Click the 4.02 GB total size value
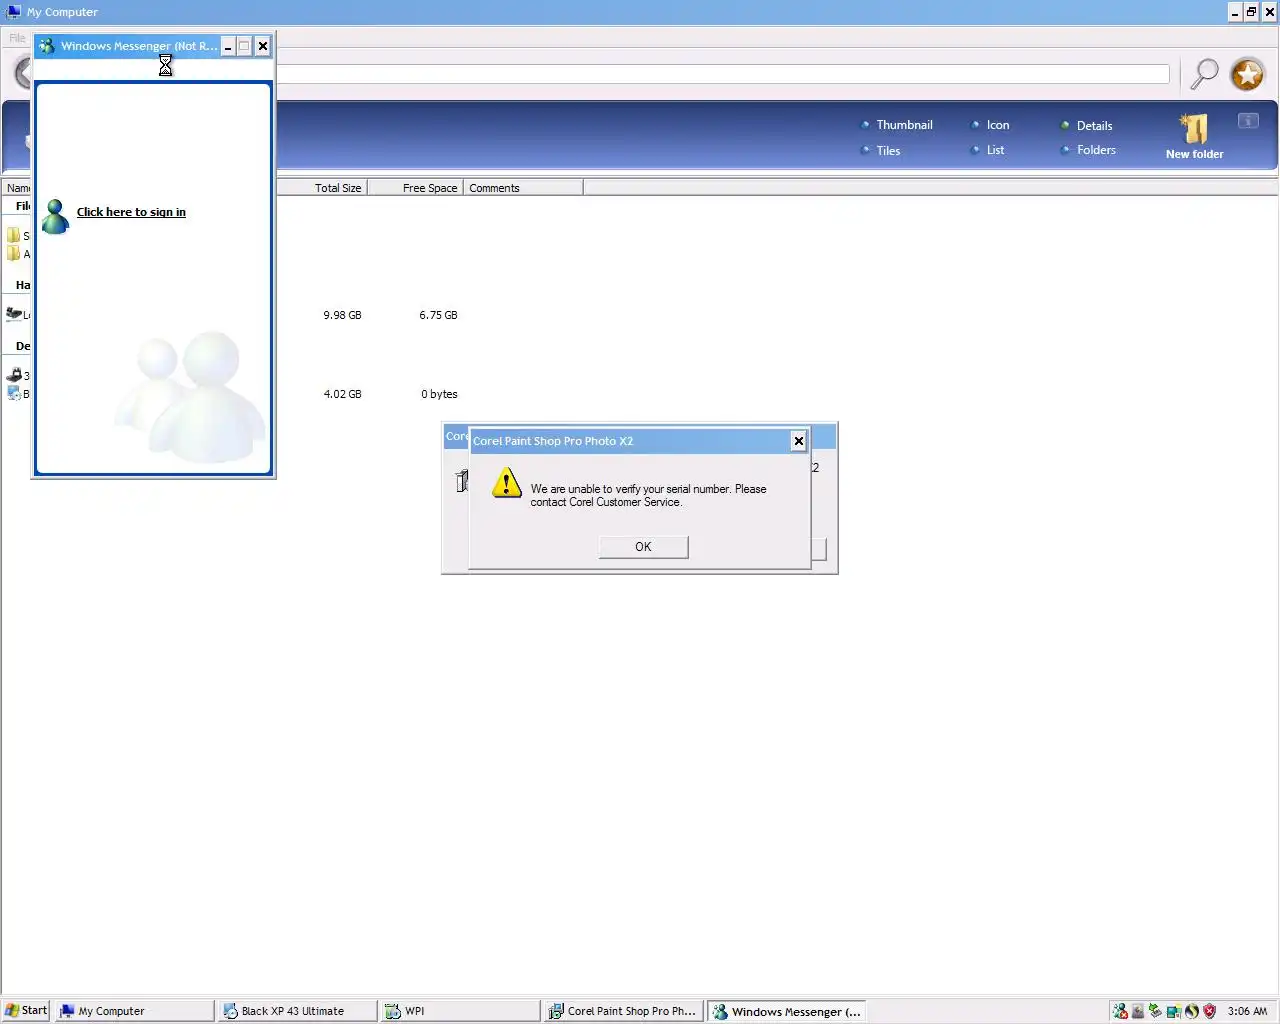Screen dimensions: 1280x1024 (342, 394)
